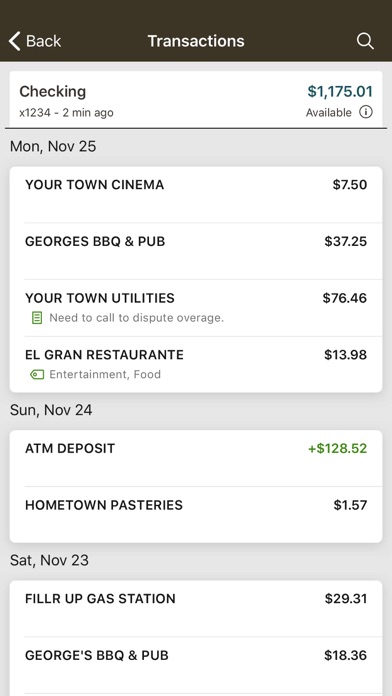Open the YOUR TOWN CINEMA transaction
The image size is (392, 696).
pyautogui.click(x=196, y=194)
